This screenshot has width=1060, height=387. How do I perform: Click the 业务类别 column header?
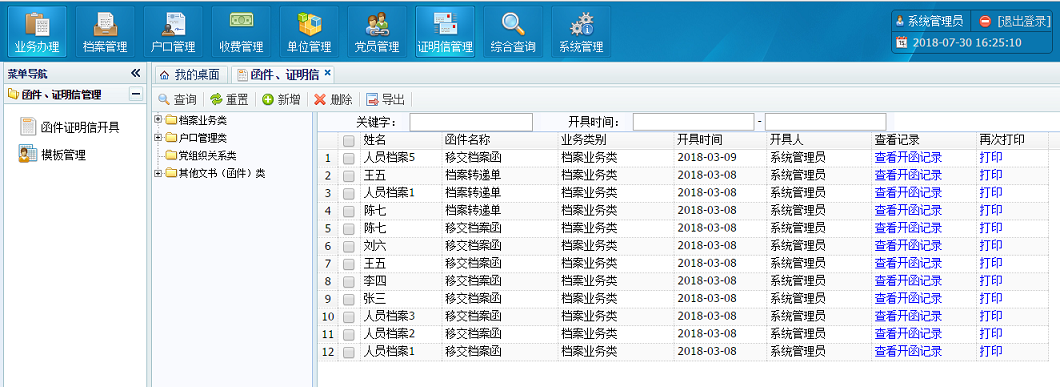click(615, 140)
